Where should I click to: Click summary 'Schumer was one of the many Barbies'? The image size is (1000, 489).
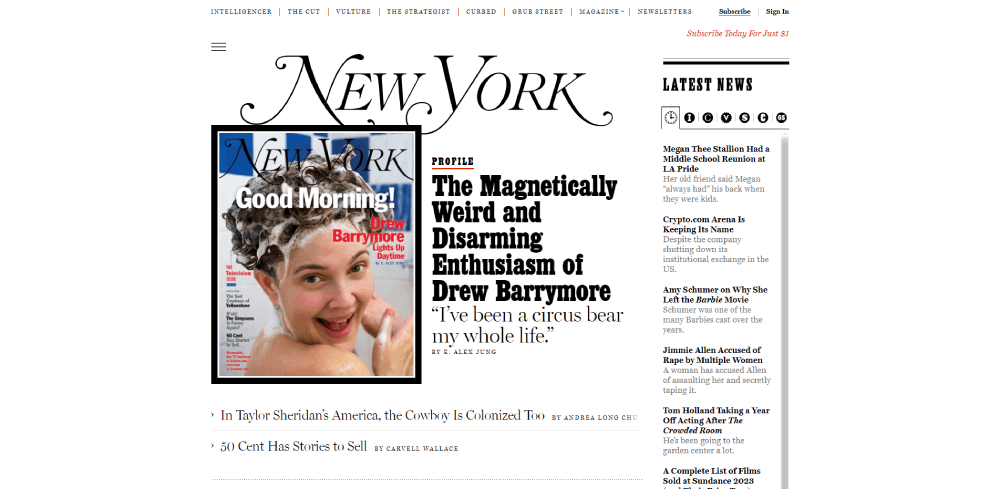[712, 319]
